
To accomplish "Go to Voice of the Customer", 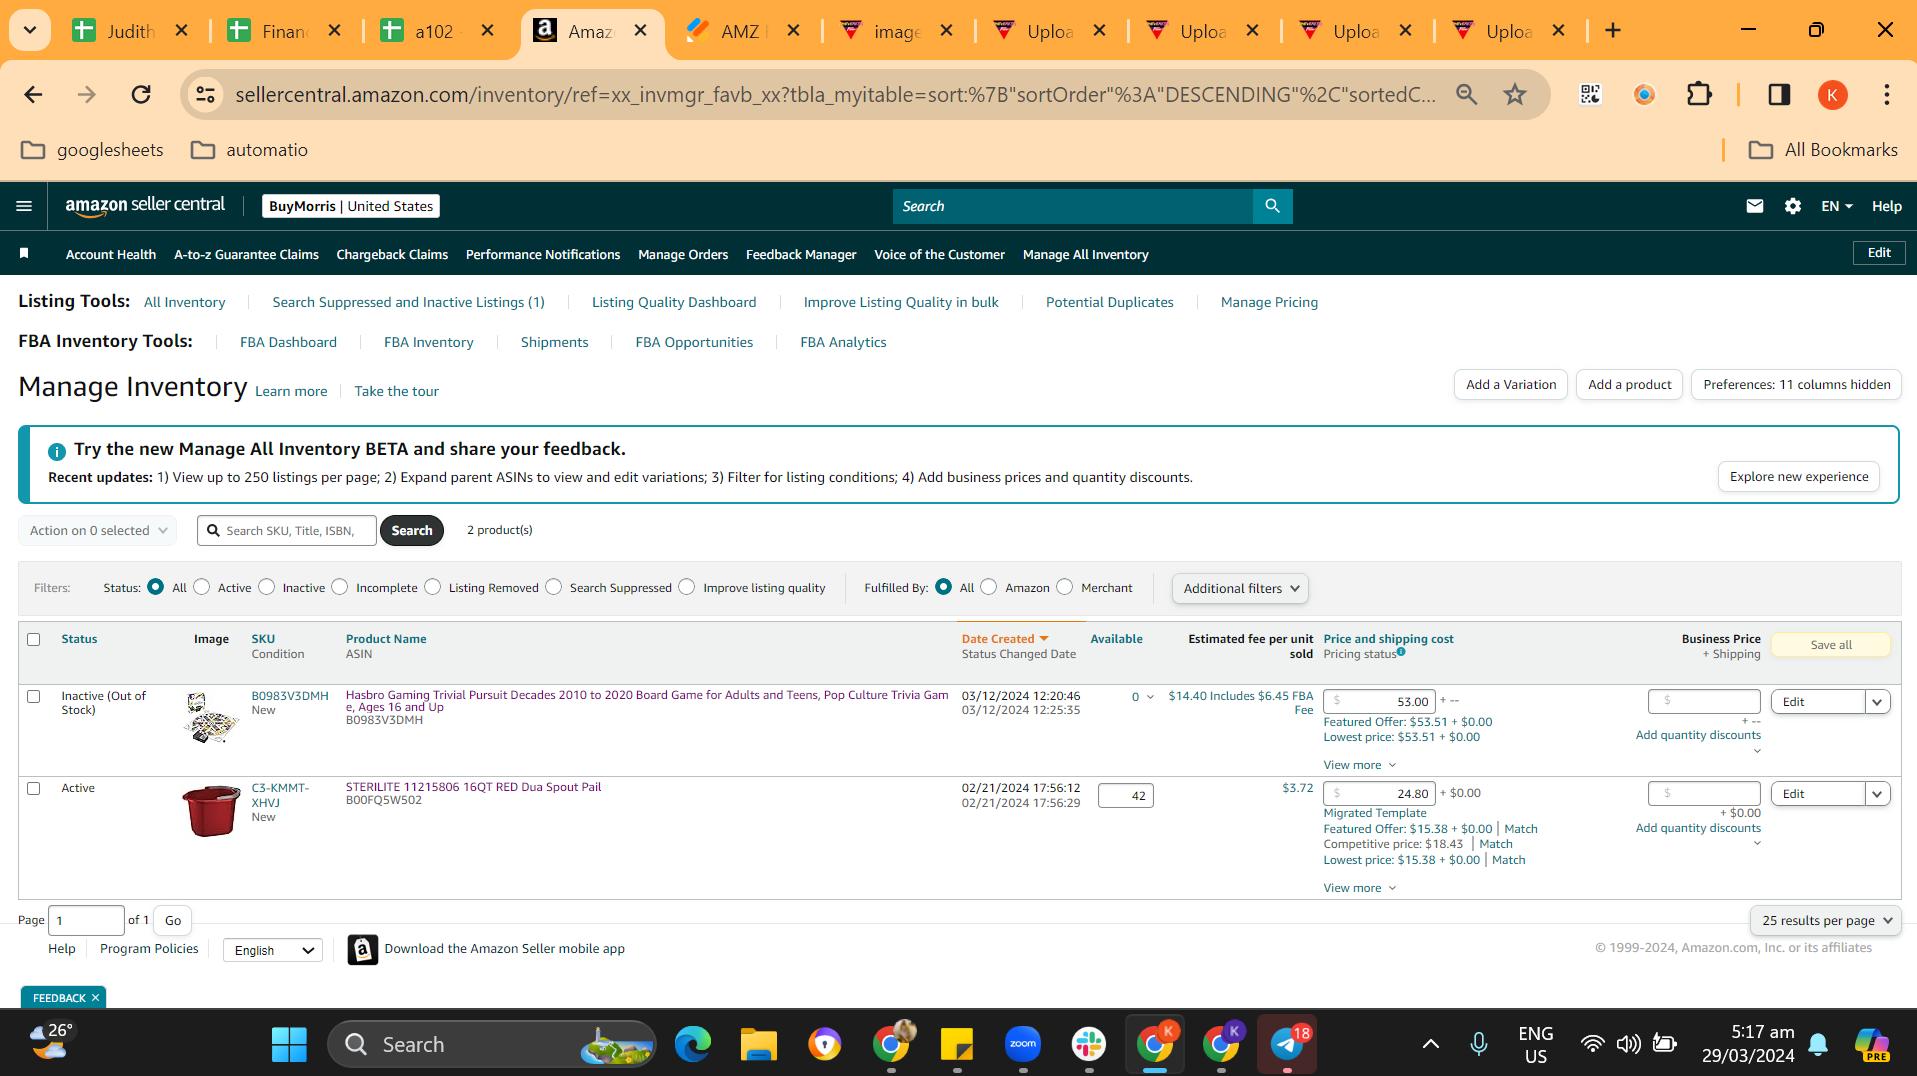I will [939, 255].
